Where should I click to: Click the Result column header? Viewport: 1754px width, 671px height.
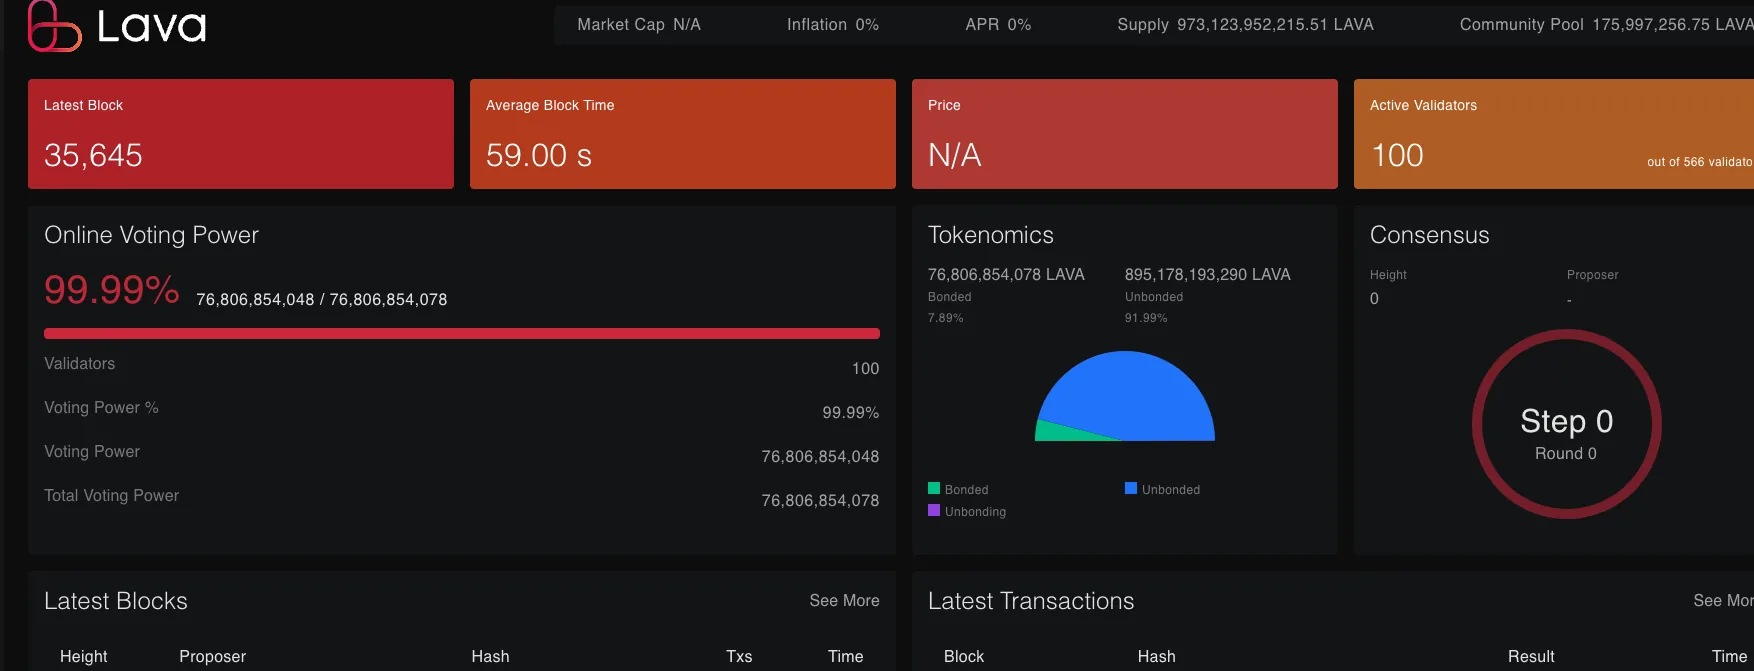(x=1531, y=656)
